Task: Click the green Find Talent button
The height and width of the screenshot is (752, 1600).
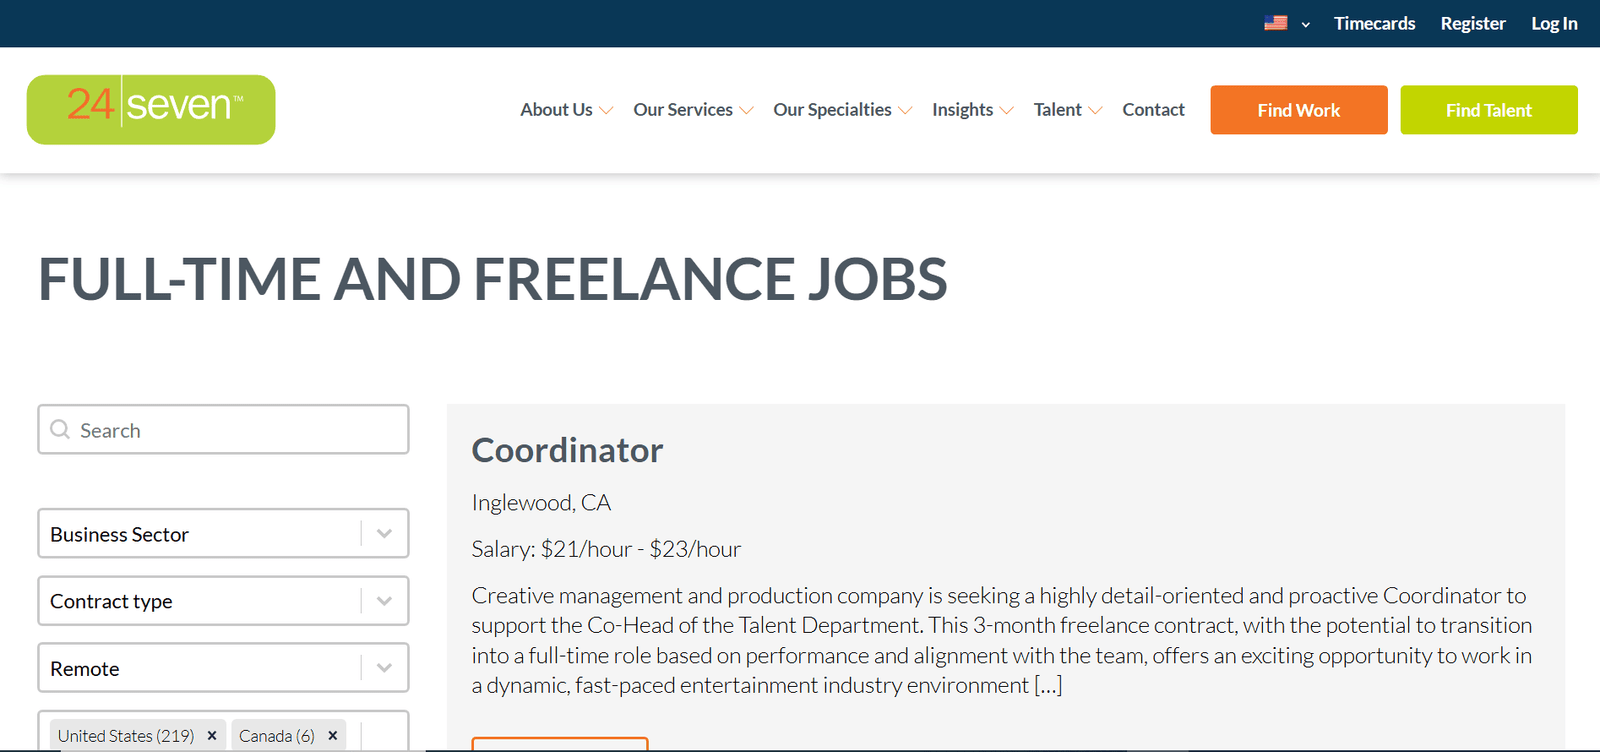Action: tap(1489, 110)
